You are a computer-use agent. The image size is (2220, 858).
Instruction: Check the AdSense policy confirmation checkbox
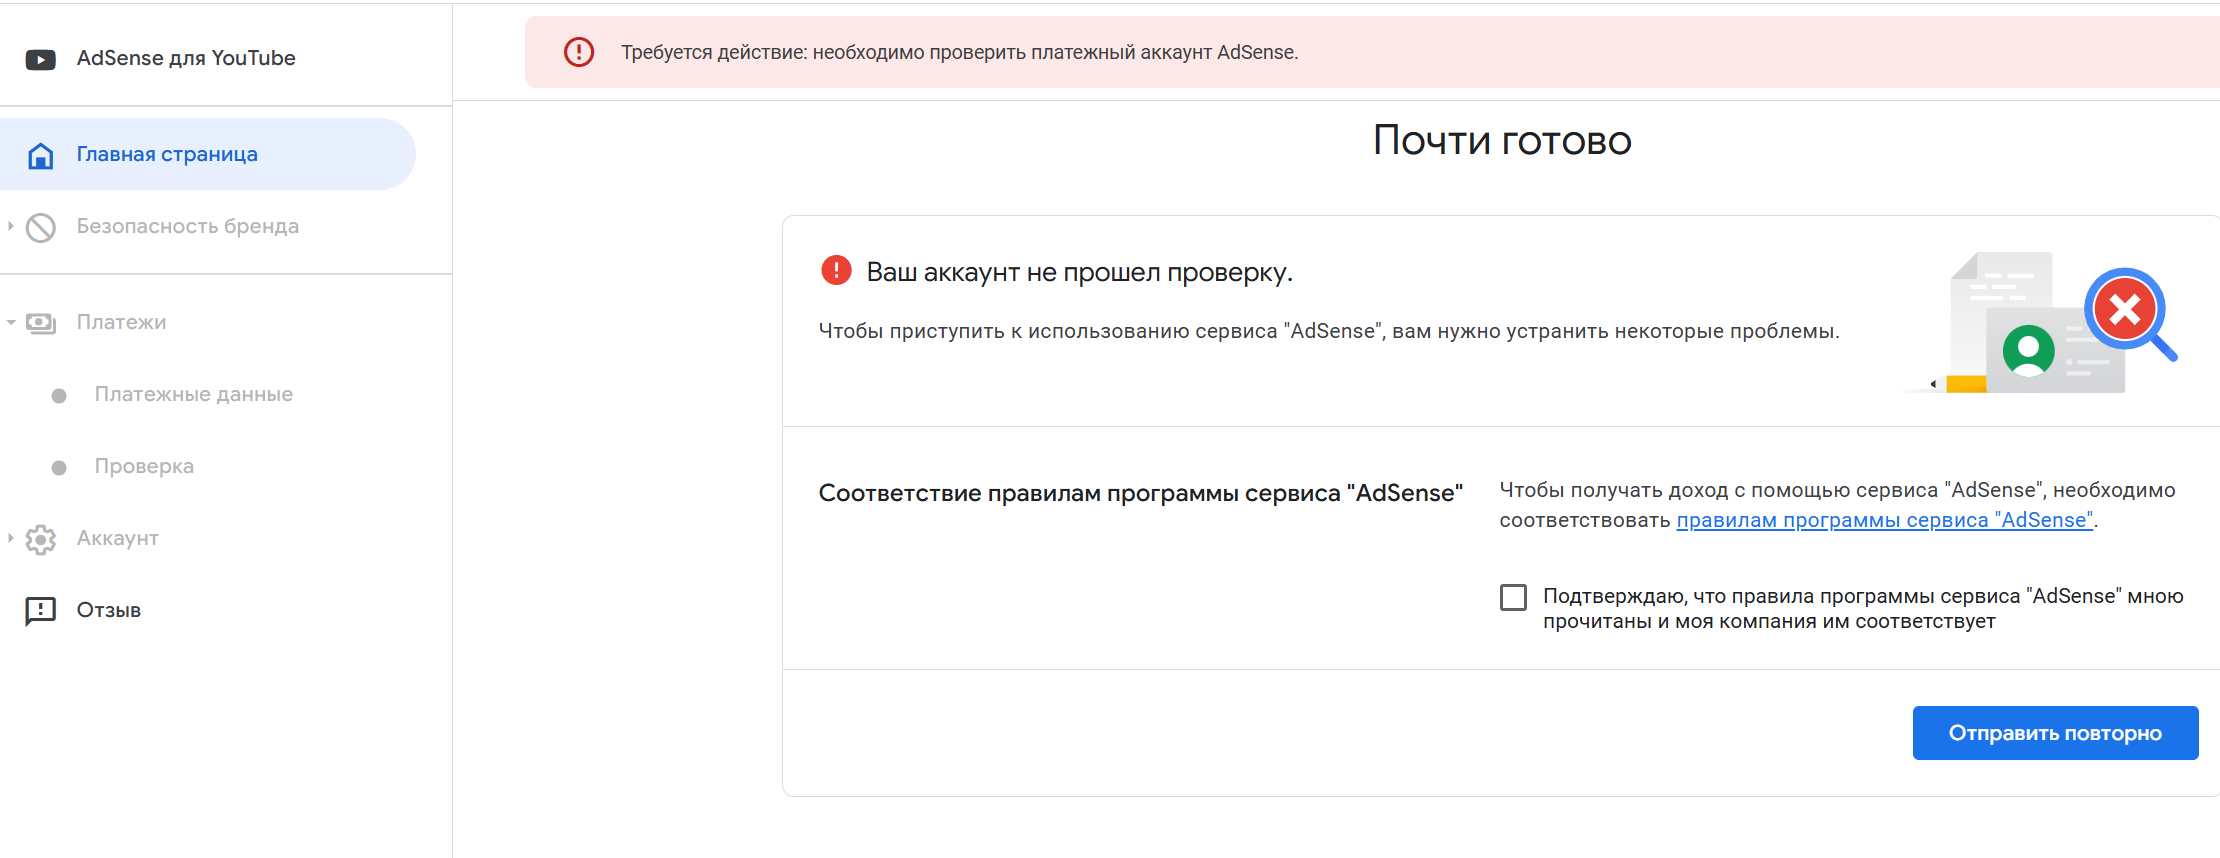pos(1513,597)
